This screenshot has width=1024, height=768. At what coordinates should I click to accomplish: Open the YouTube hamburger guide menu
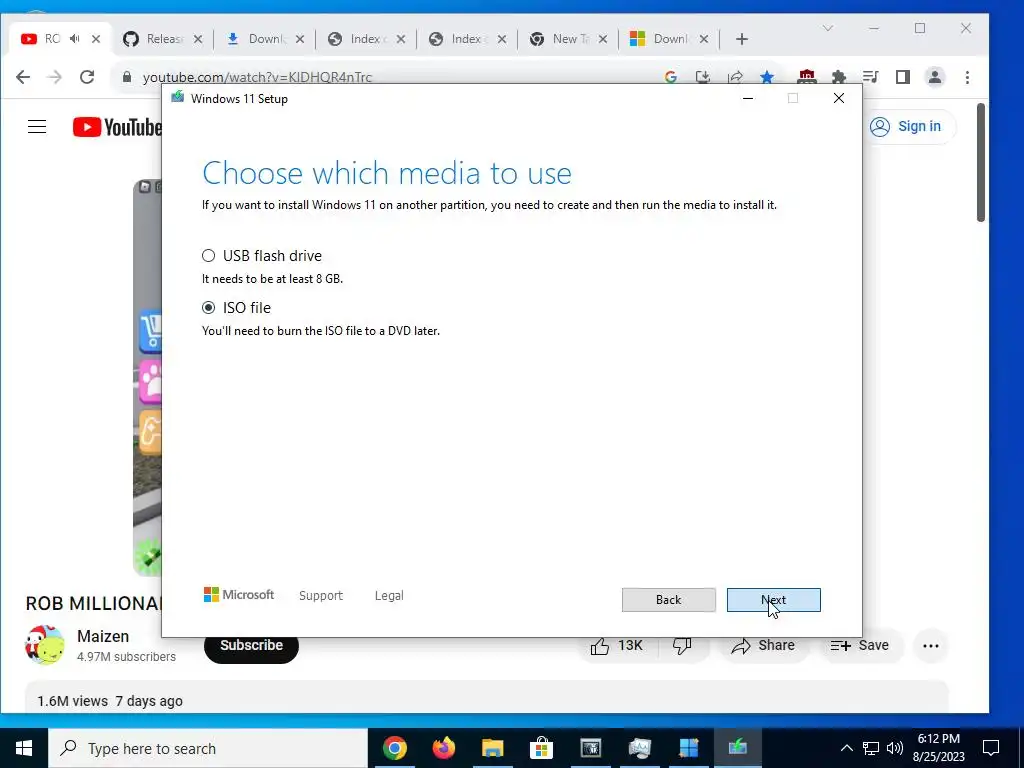37,127
